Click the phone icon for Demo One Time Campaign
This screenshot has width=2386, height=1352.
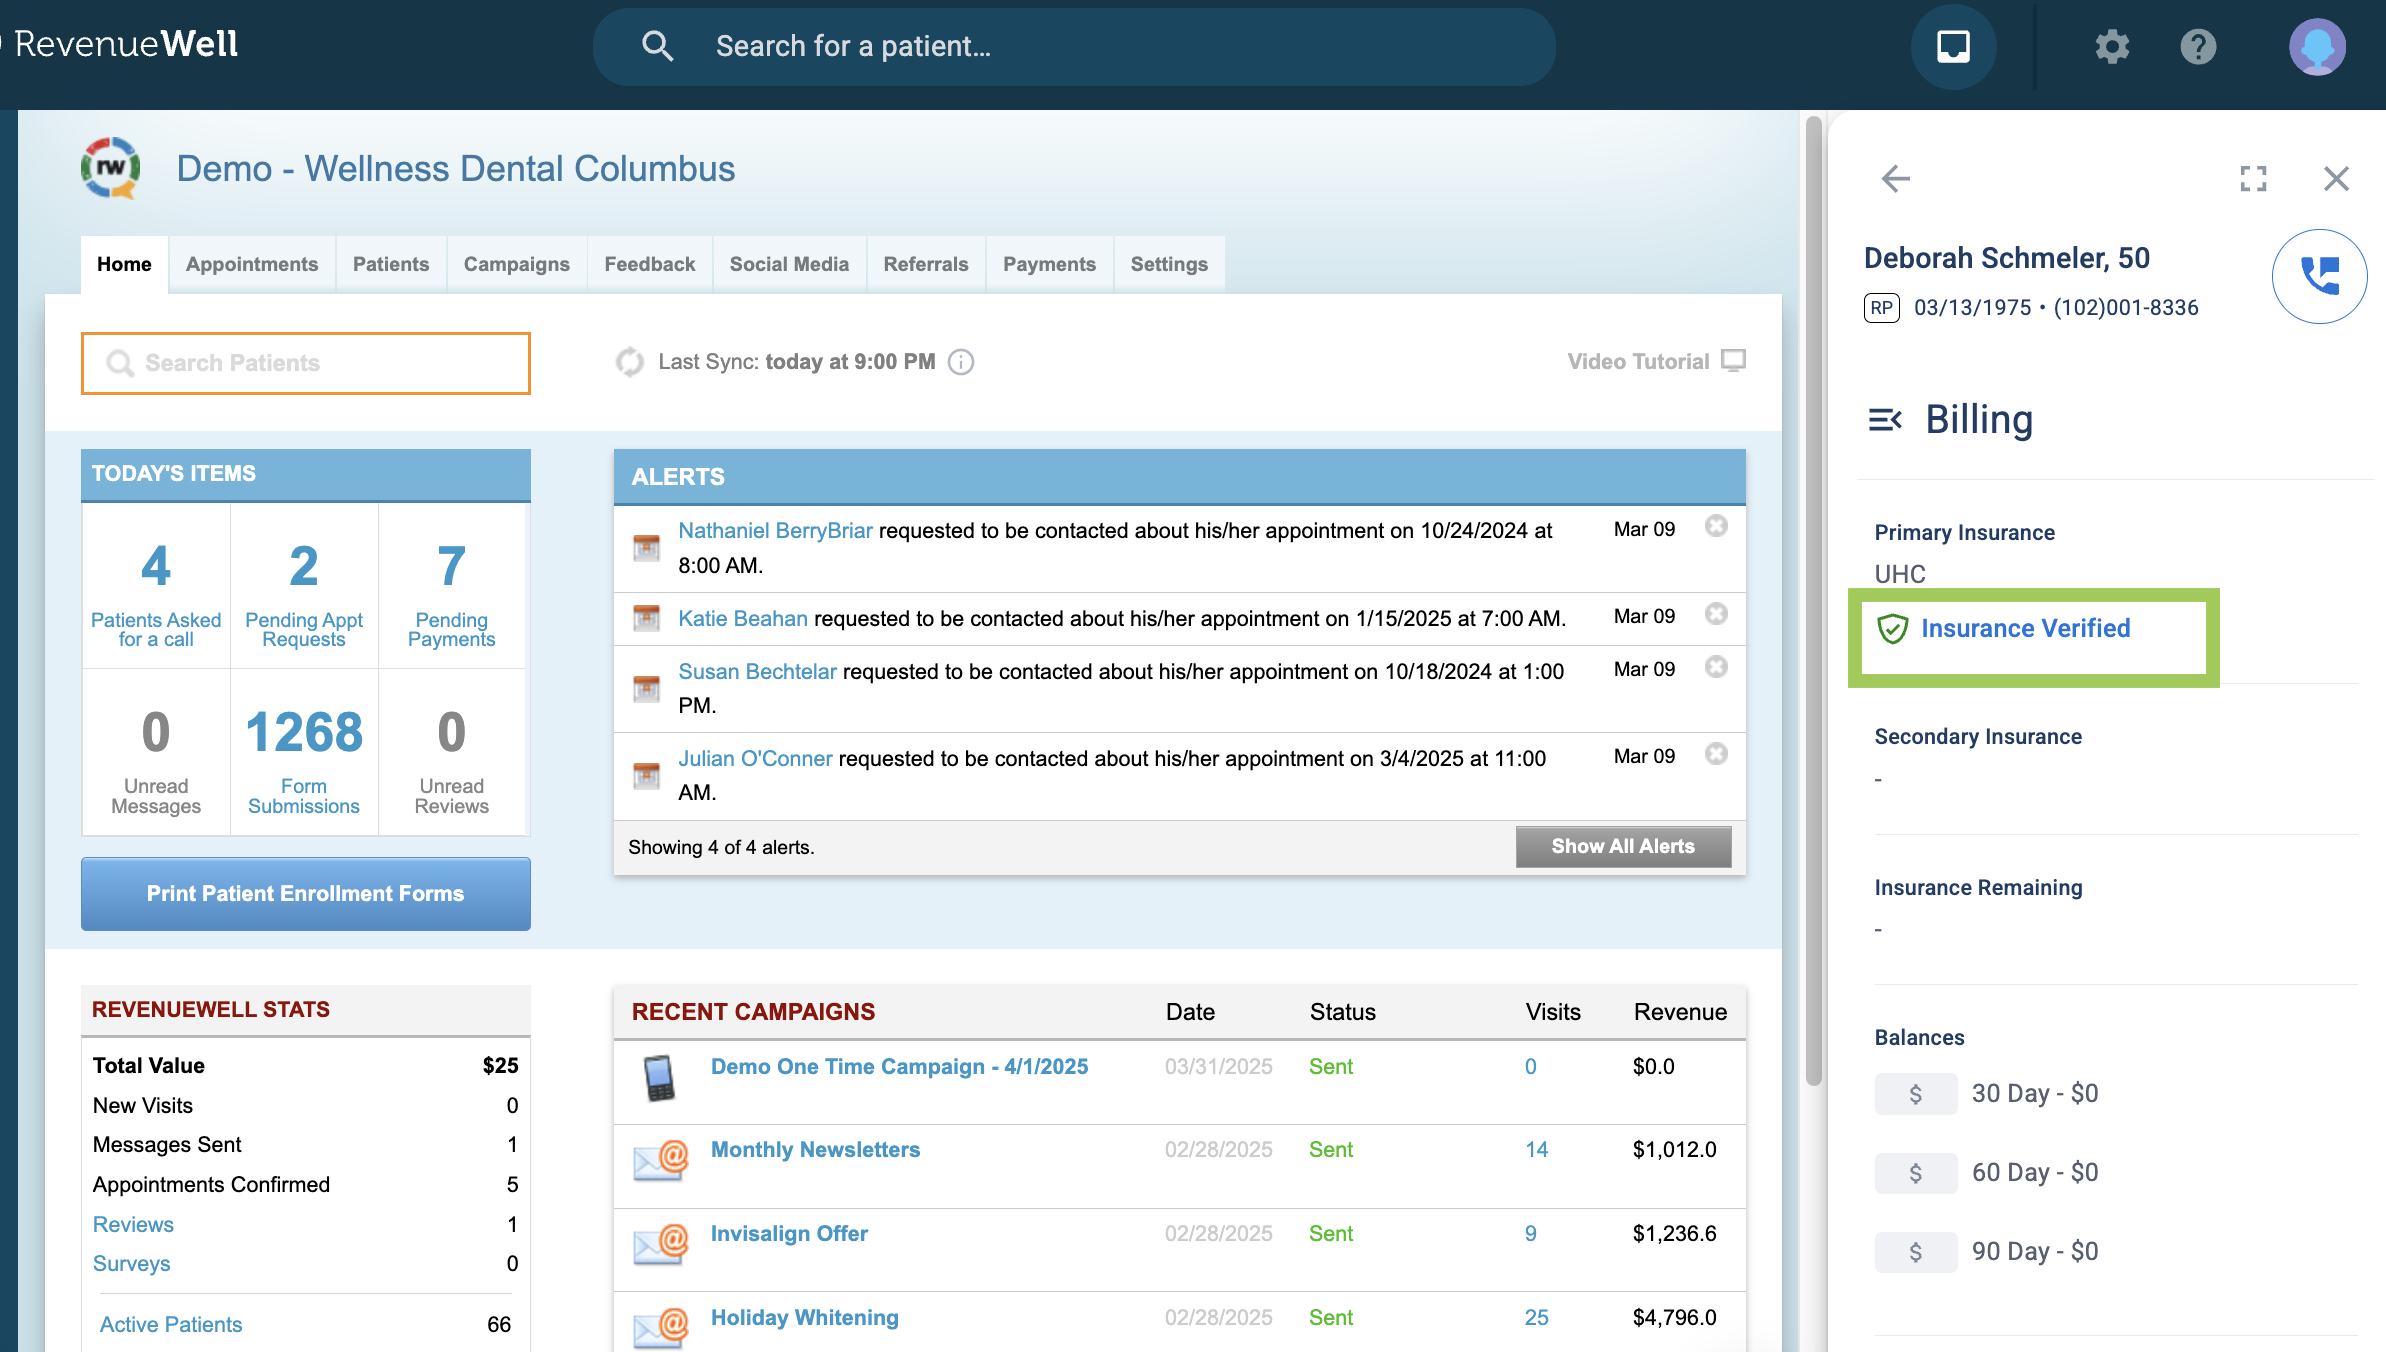coord(659,1079)
